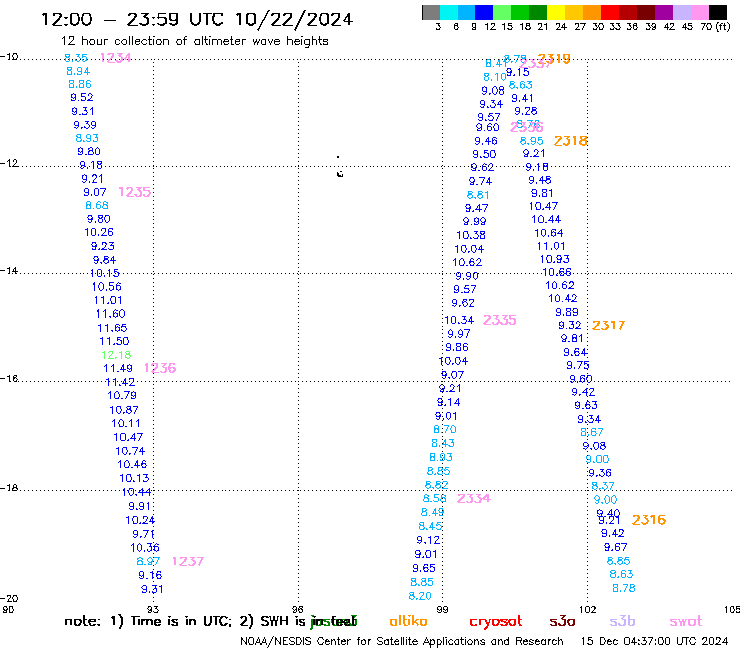Click the 10.26 wave height reading
Viewport: 740px width, 650px height.
[99, 232]
